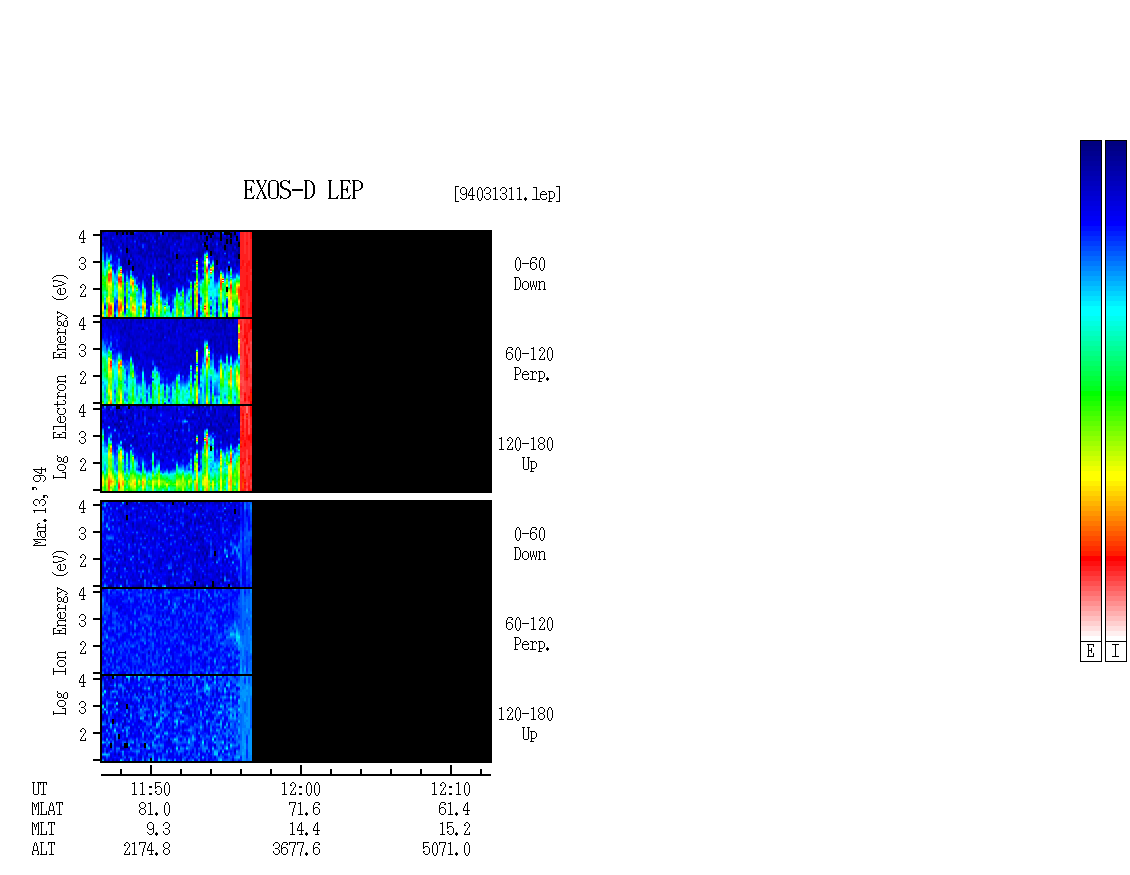Click the electron 0-60 Down spectrogram panel
Viewport: 1130px width, 875px height.
pos(296,274)
